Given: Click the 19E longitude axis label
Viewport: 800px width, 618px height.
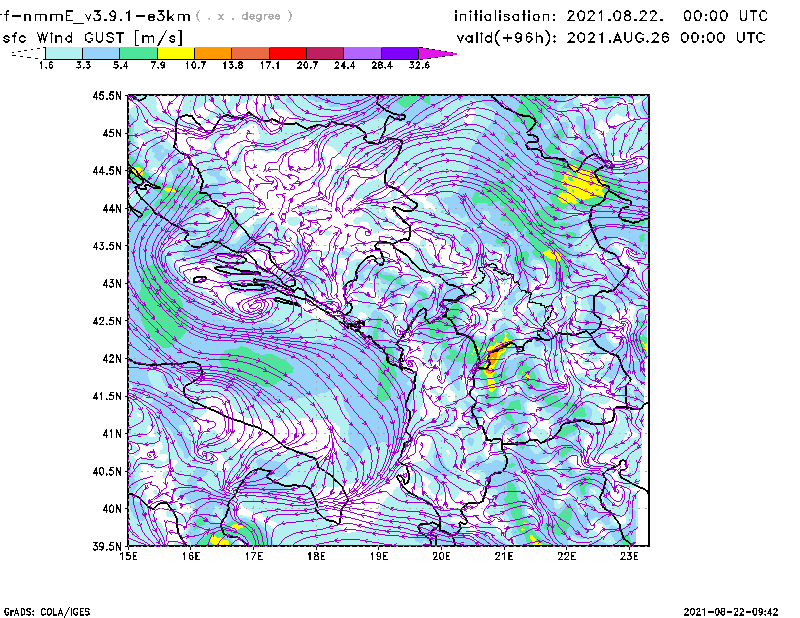Looking at the screenshot, I should [379, 557].
